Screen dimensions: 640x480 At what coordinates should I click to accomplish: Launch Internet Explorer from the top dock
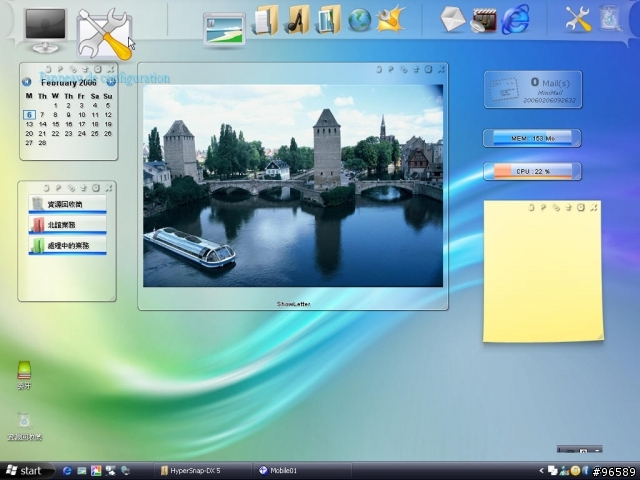pos(516,19)
